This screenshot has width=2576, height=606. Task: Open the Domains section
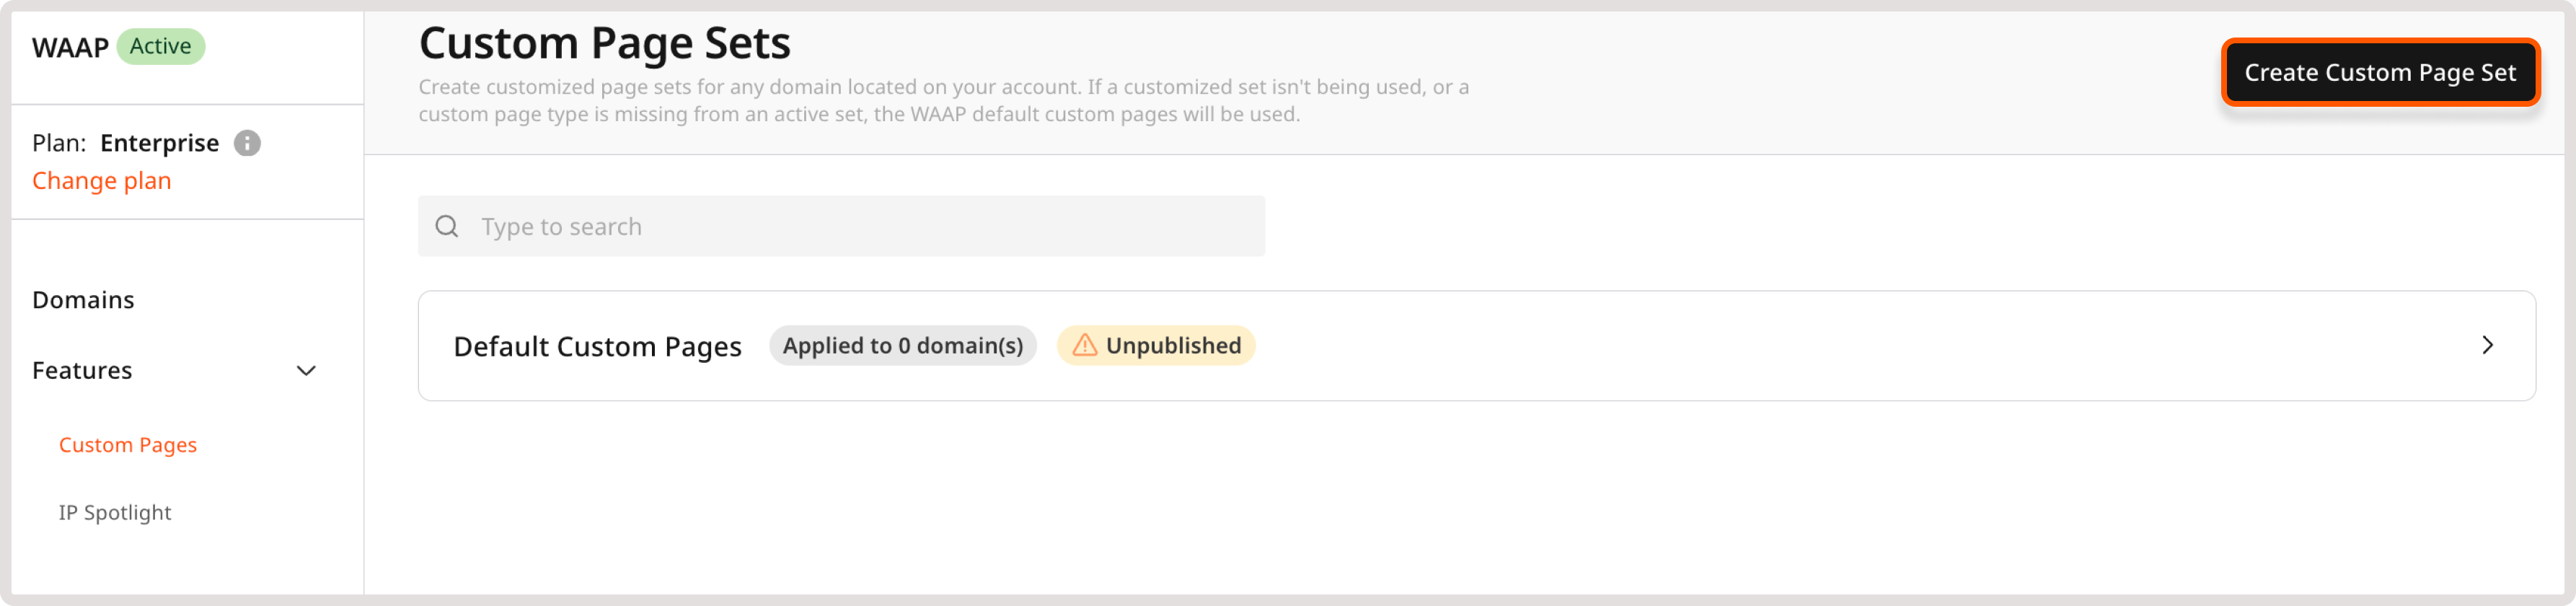click(x=84, y=299)
